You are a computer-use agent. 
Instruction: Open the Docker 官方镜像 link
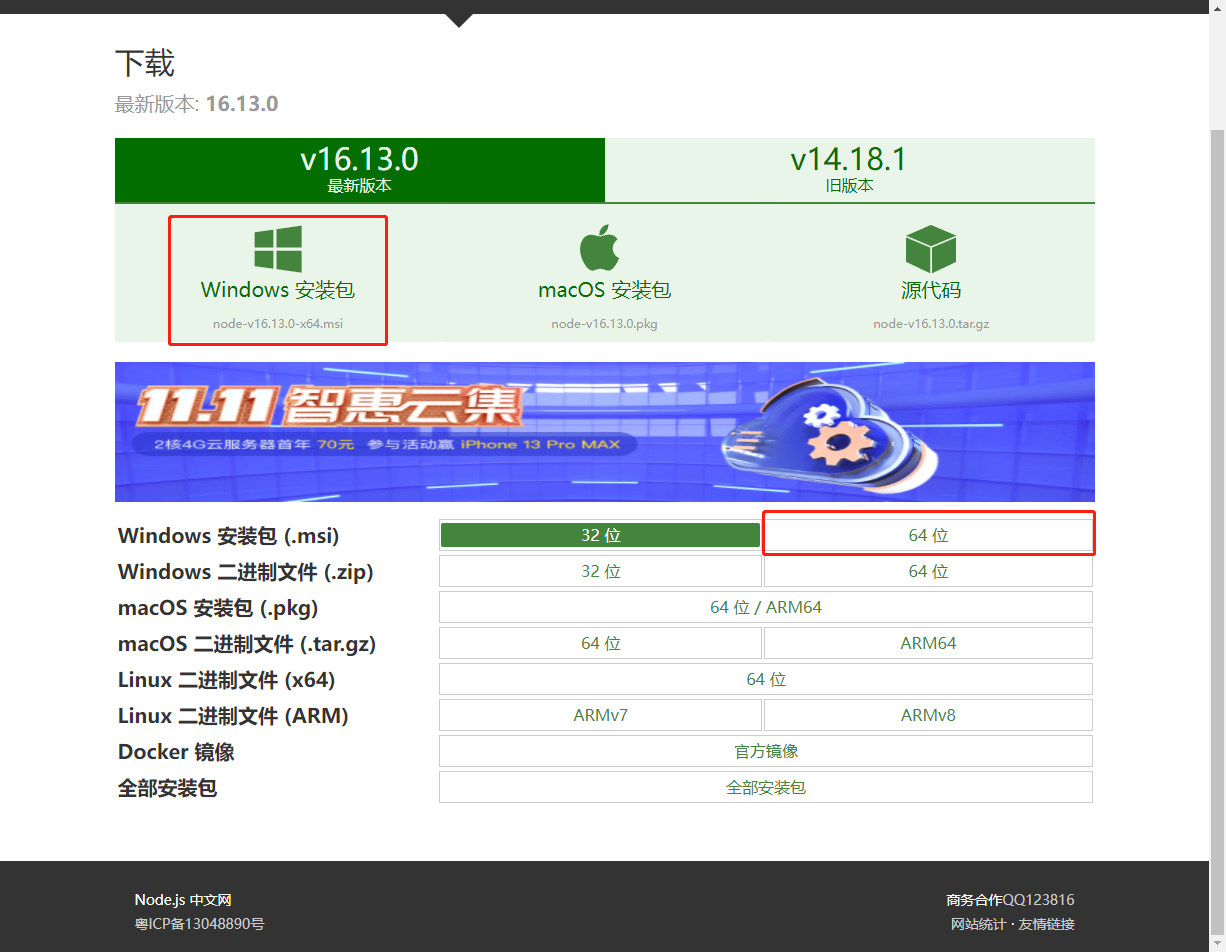tap(766, 751)
